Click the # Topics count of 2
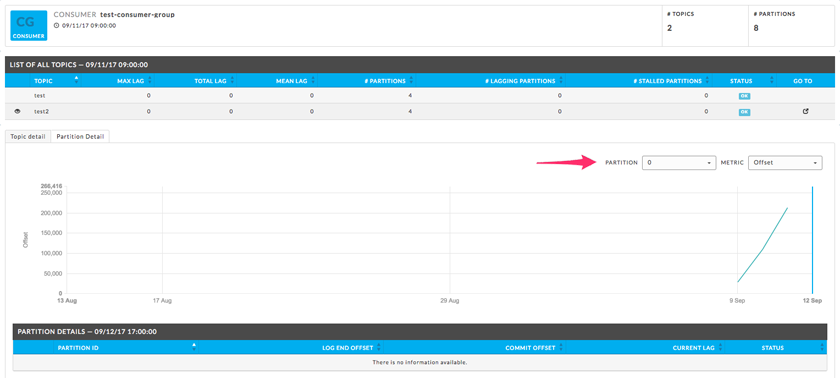 pyautogui.click(x=670, y=28)
